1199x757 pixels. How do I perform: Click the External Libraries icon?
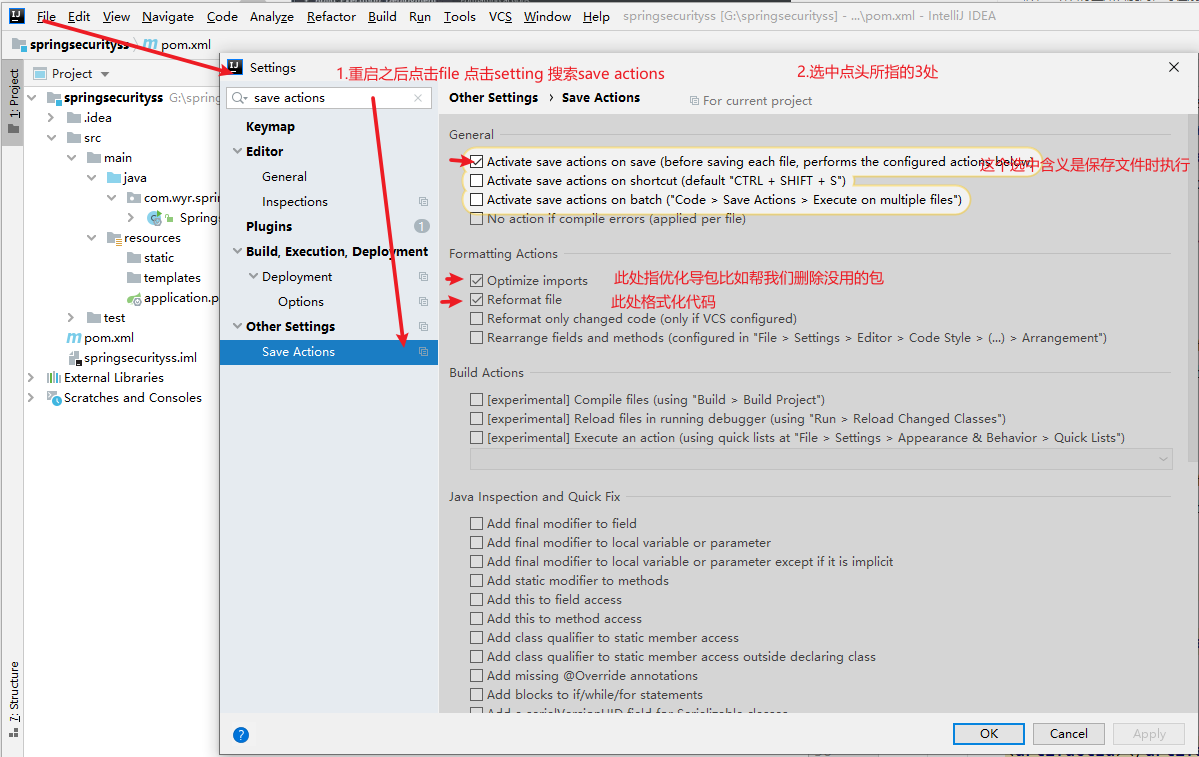tap(54, 378)
